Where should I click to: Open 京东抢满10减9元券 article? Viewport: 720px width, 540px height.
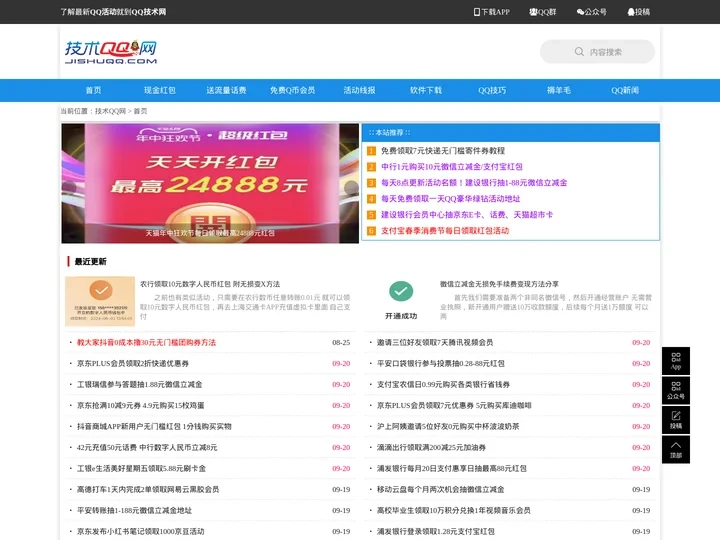(x=141, y=405)
